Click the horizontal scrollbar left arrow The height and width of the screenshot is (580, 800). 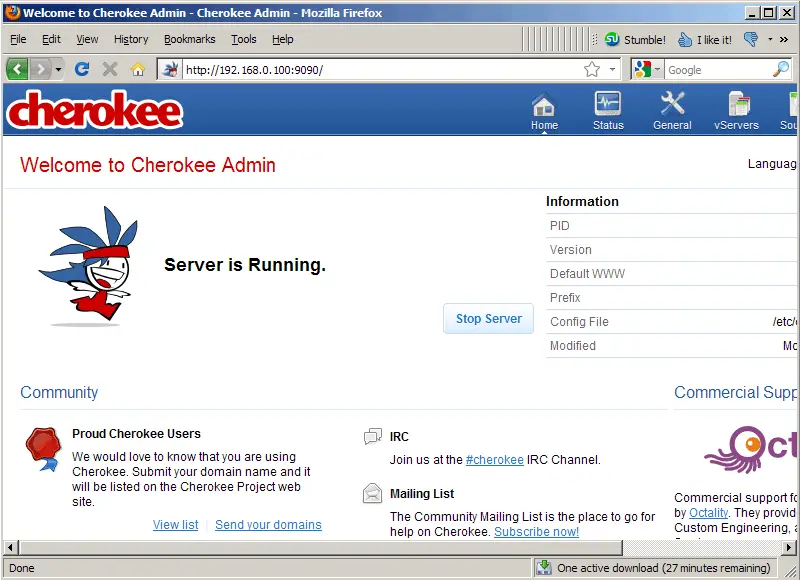(10, 548)
